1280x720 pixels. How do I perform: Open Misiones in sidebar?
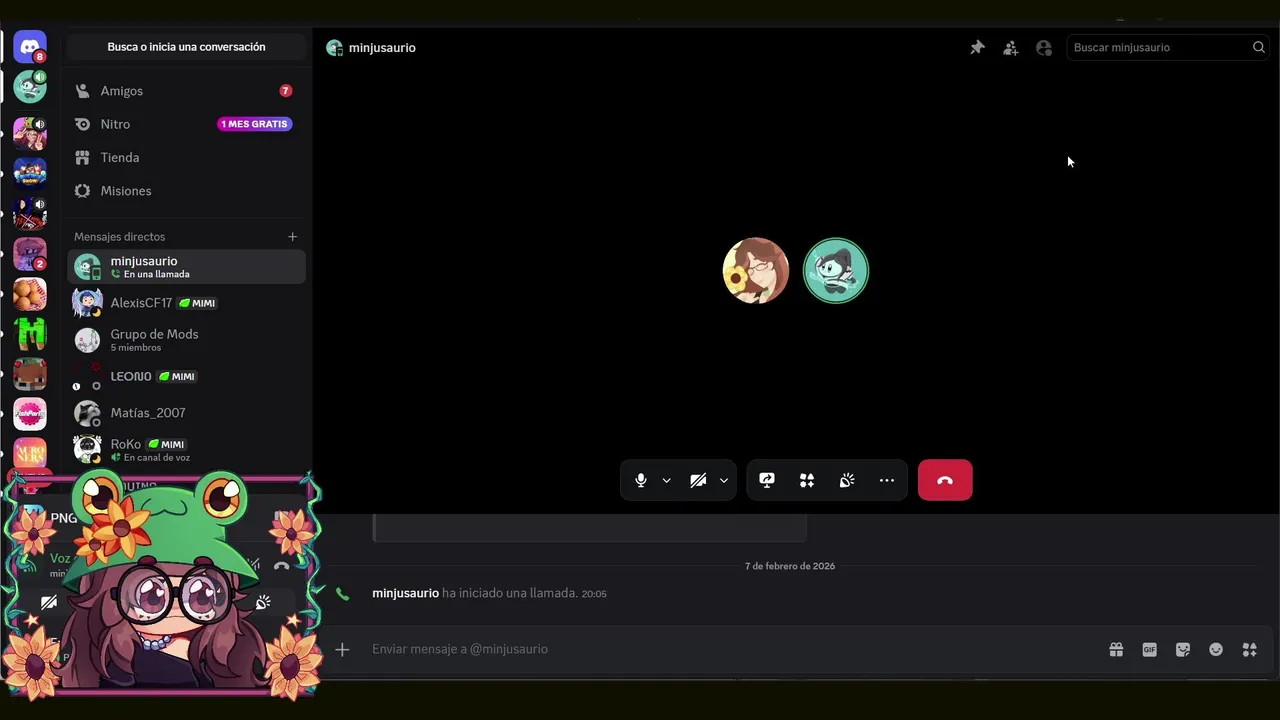pyautogui.click(x=186, y=191)
